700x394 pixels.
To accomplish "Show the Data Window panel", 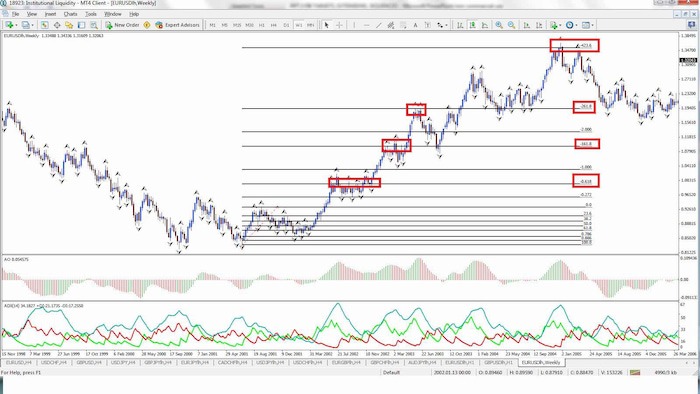I will [x=57, y=25].
